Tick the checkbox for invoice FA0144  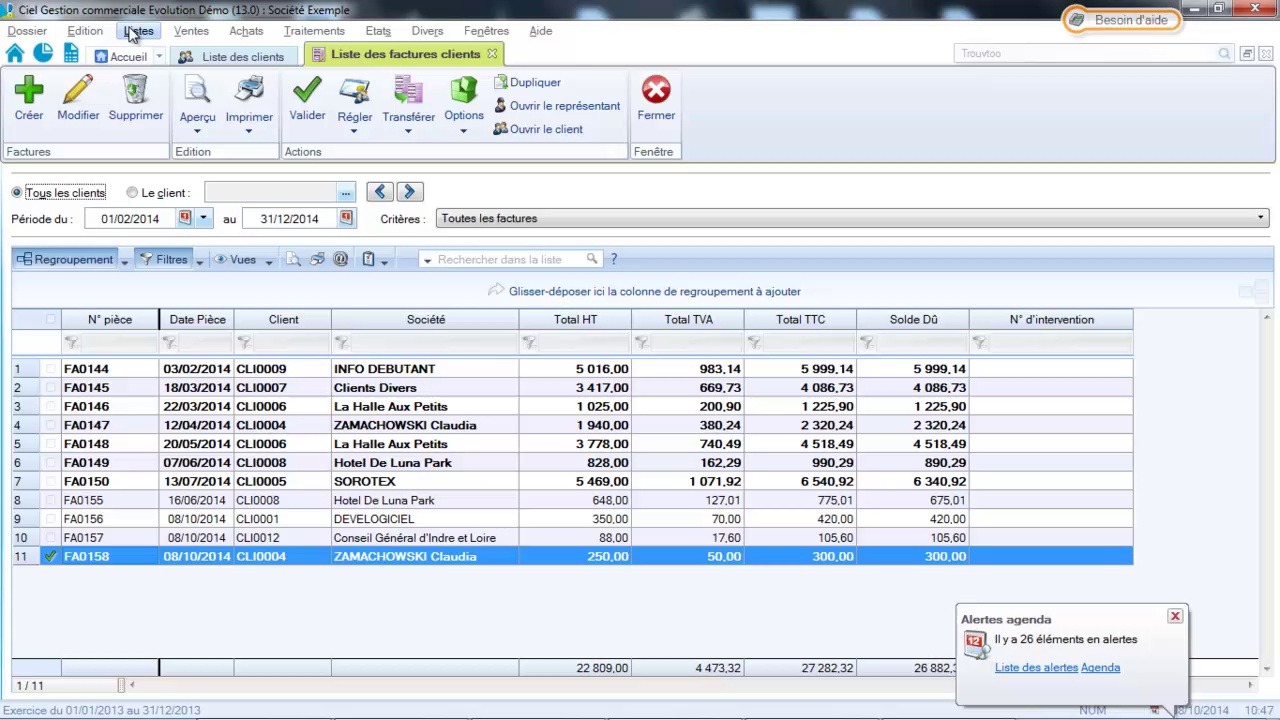point(51,369)
